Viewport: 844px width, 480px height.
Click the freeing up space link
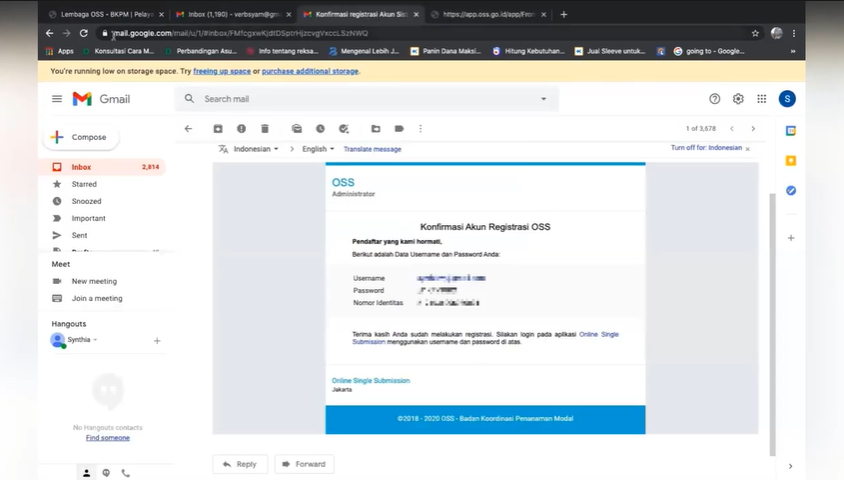coord(222,71)
